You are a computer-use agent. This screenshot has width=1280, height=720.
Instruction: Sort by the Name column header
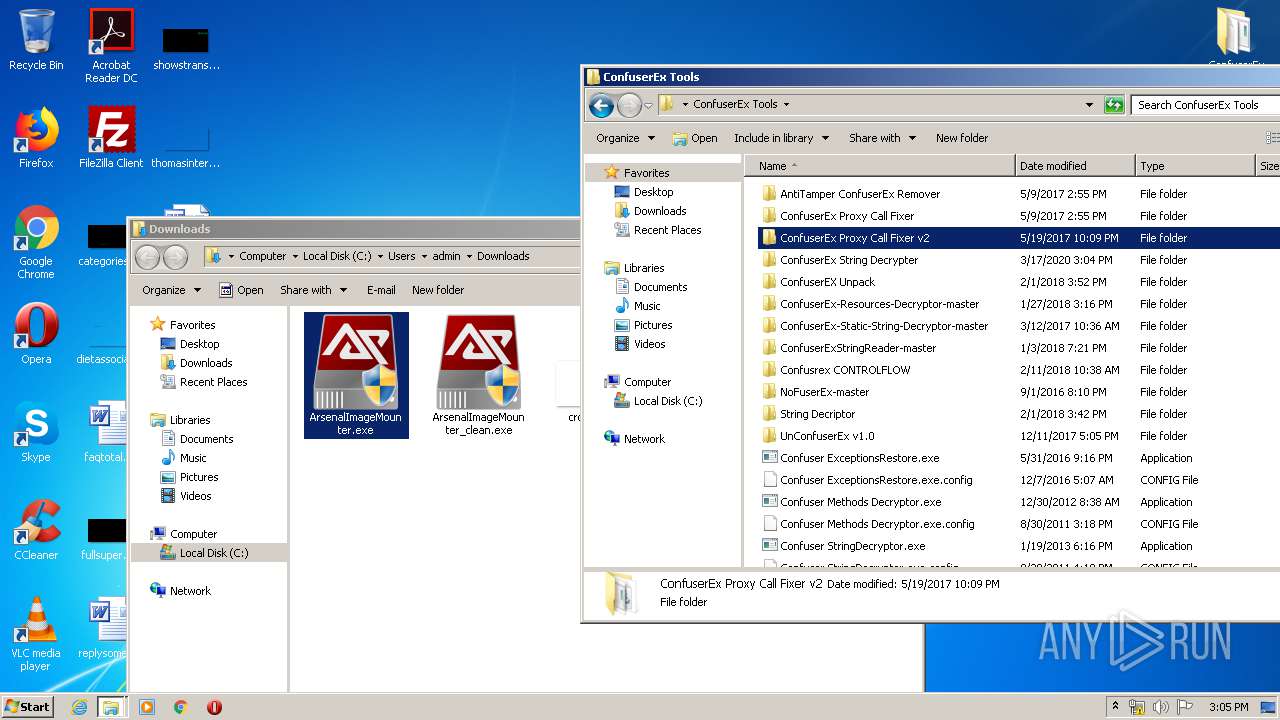pos(880,166)
